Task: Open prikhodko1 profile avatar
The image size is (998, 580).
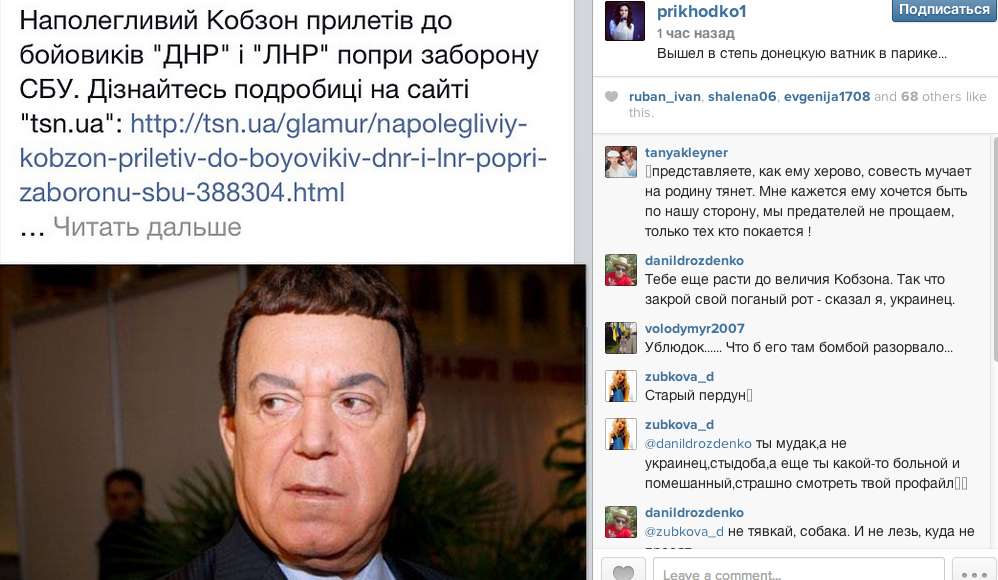Action: click(624, 21)
